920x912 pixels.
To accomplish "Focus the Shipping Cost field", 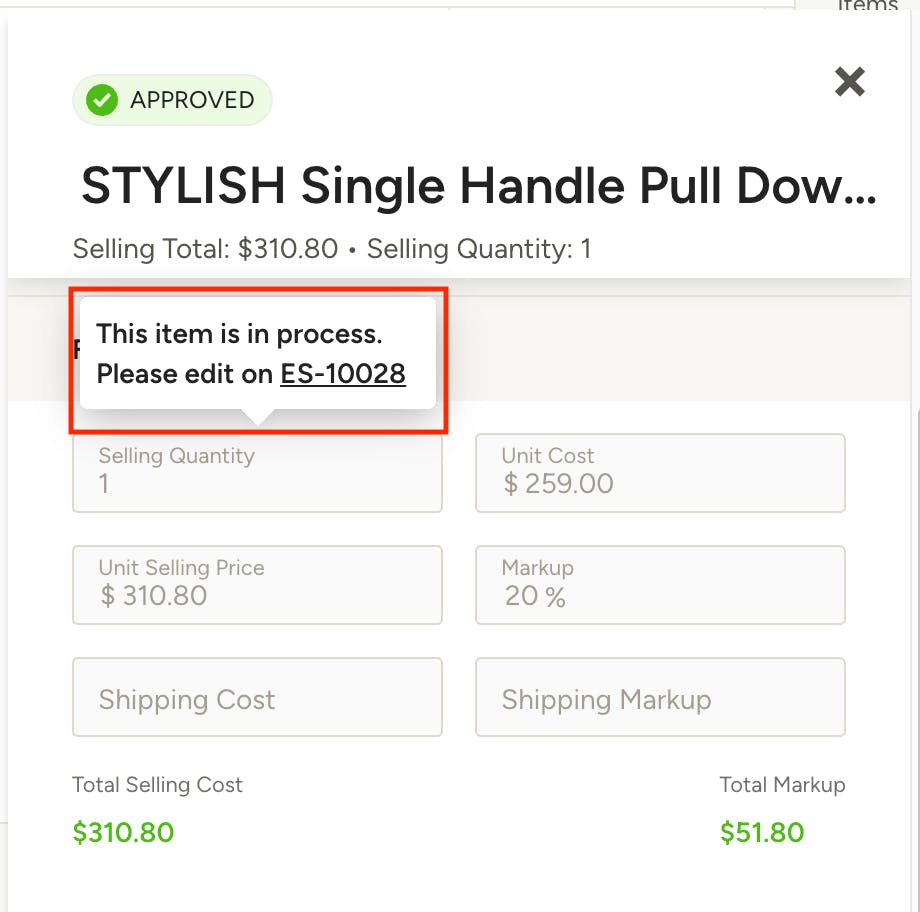I will click(x=257, y=697).
